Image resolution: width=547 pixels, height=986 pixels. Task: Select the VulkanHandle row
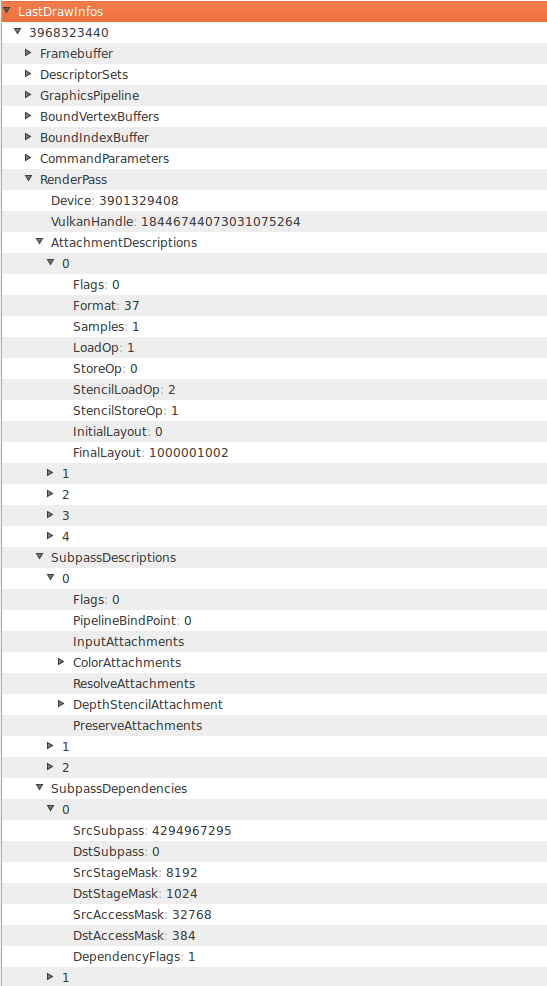tap(274, 221)
